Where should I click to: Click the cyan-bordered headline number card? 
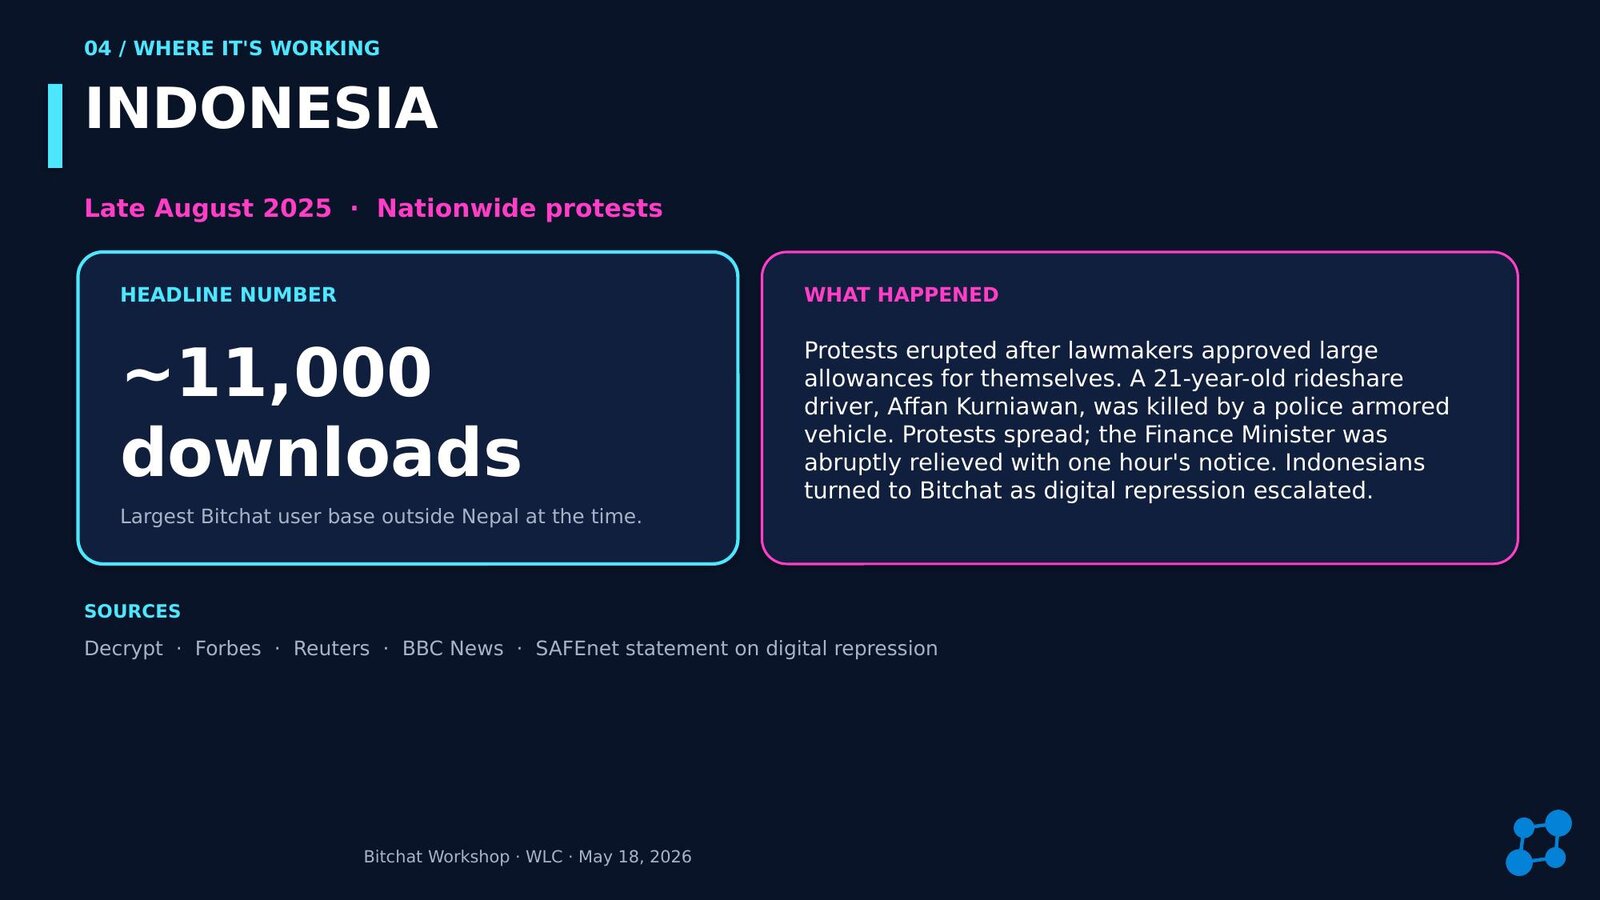click(408, 408)
